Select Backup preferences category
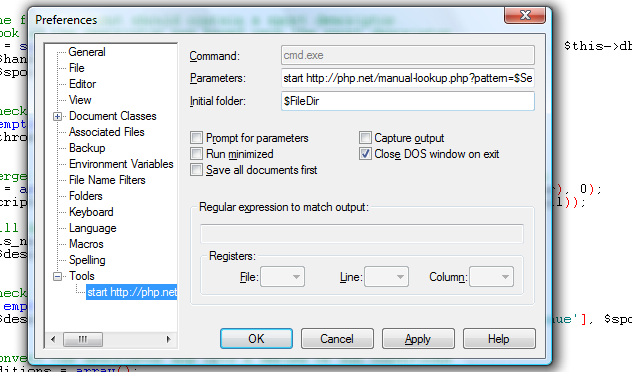Screen dimensions: 632x372 pos(87,148)
